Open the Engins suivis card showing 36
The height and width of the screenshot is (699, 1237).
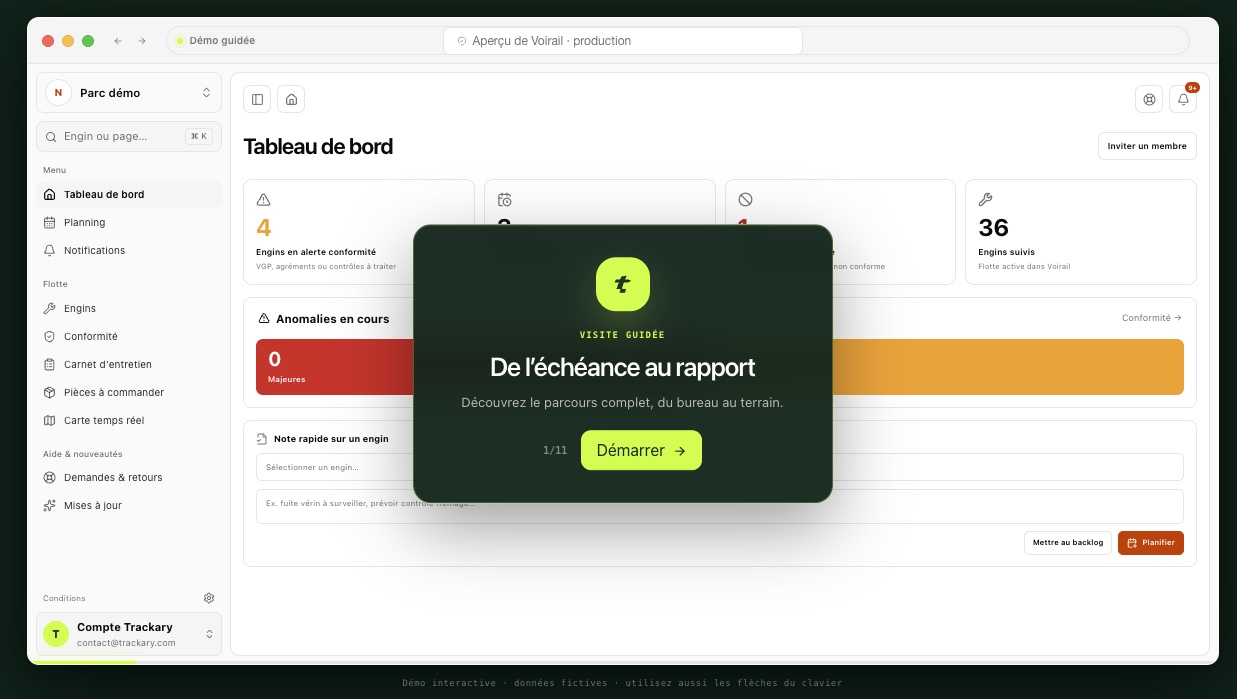point(1081,232)
